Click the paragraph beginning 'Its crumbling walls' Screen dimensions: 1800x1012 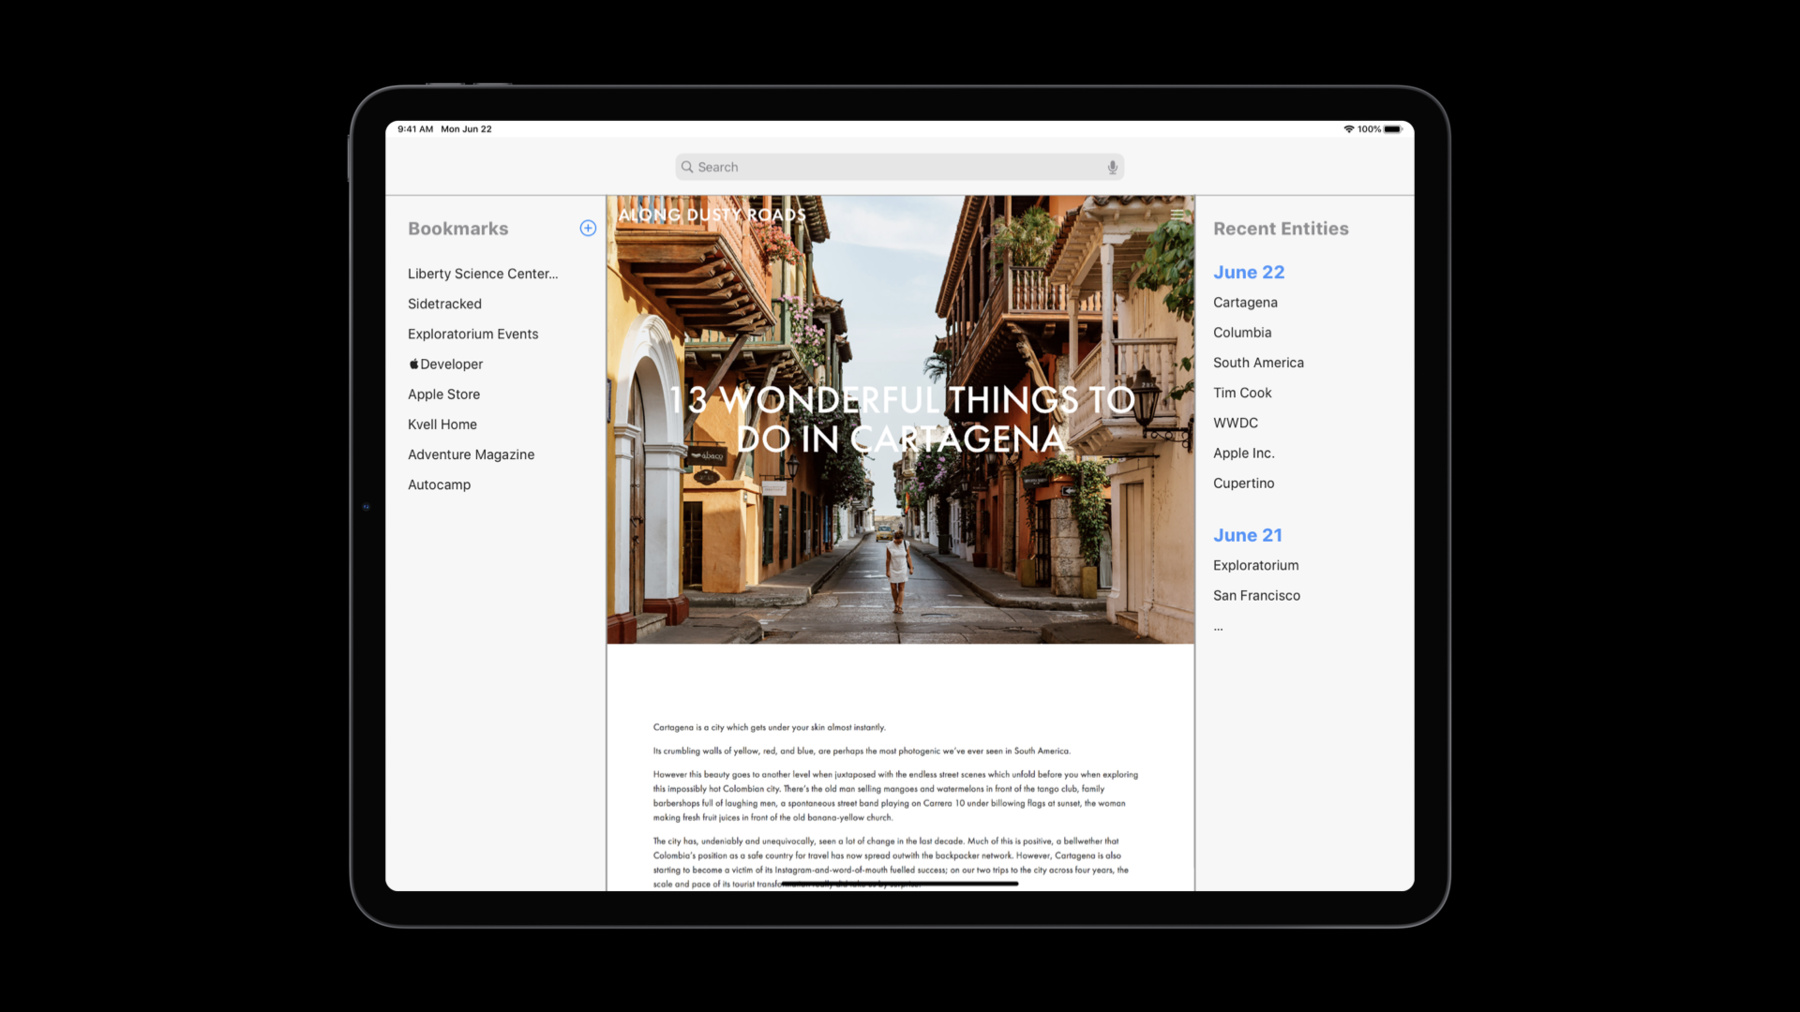pos(861,750)
